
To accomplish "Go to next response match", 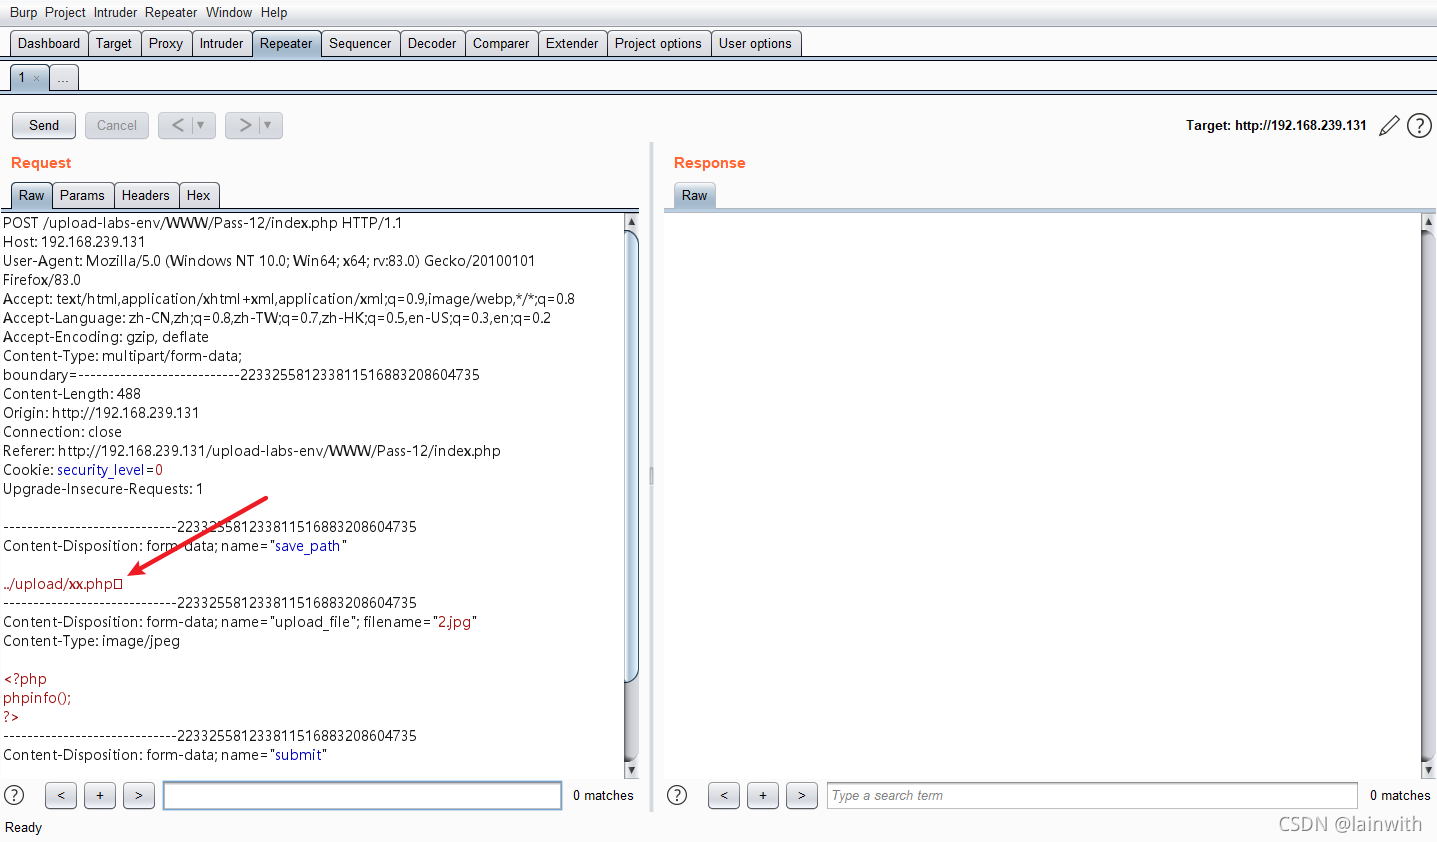I will point(802,795).
